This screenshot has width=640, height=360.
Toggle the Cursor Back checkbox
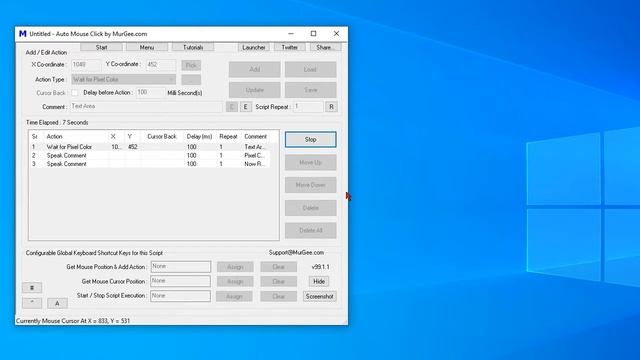point(75,93)
